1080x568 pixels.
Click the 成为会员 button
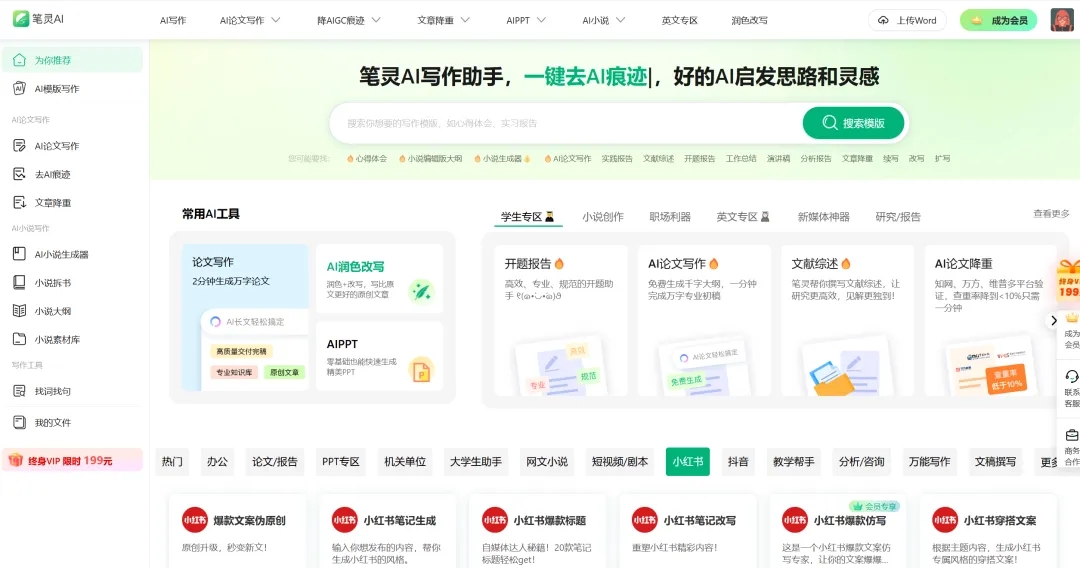click(x=999, y=20)
